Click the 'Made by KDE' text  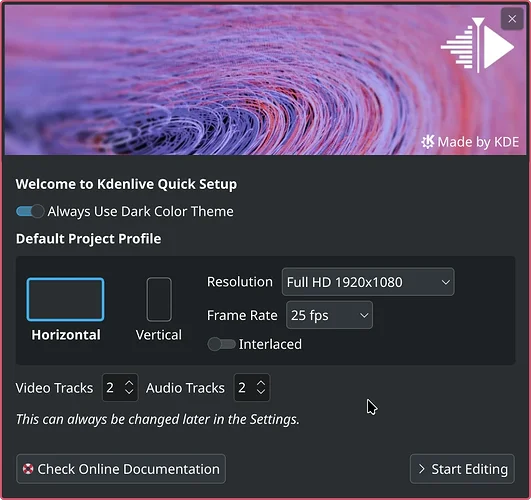pyautogui.click(x=478, y=142)
